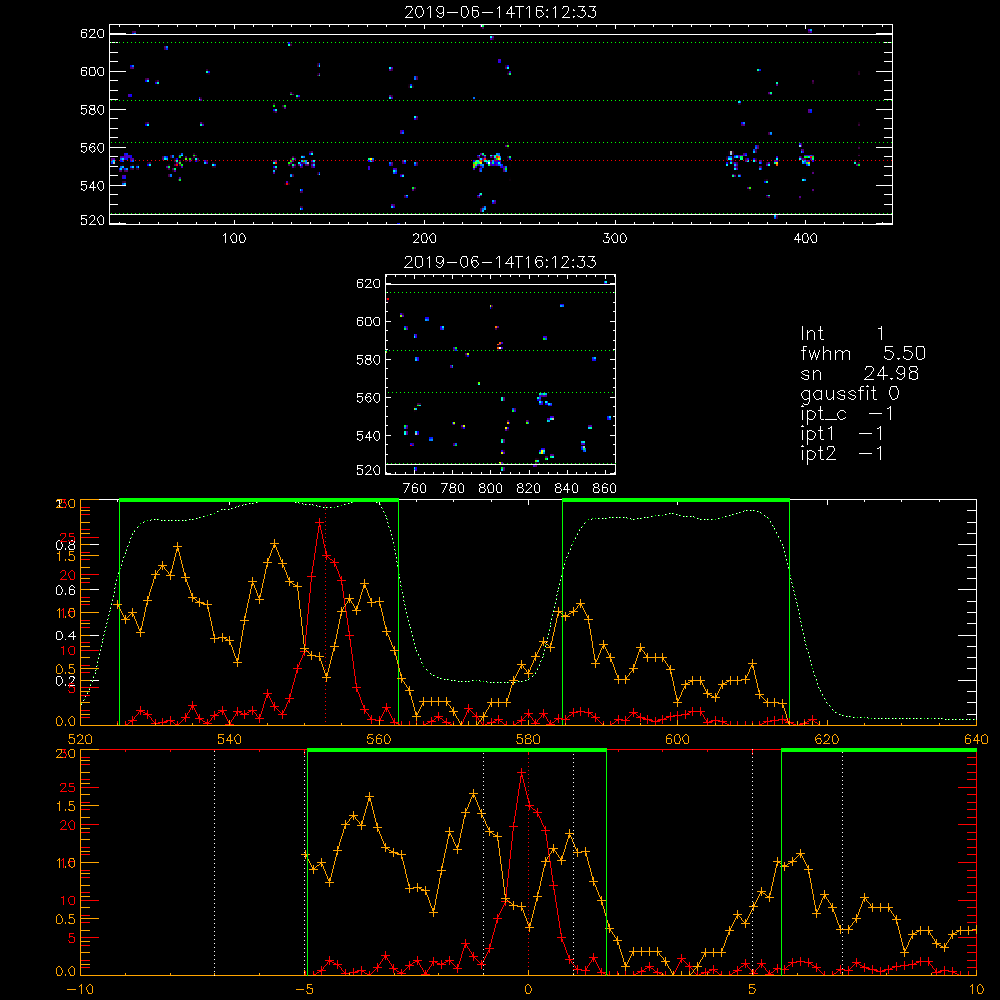The image size is (1000, 1000).
Task: Click x-axis label 100 on top image
Action: (234, 239)
